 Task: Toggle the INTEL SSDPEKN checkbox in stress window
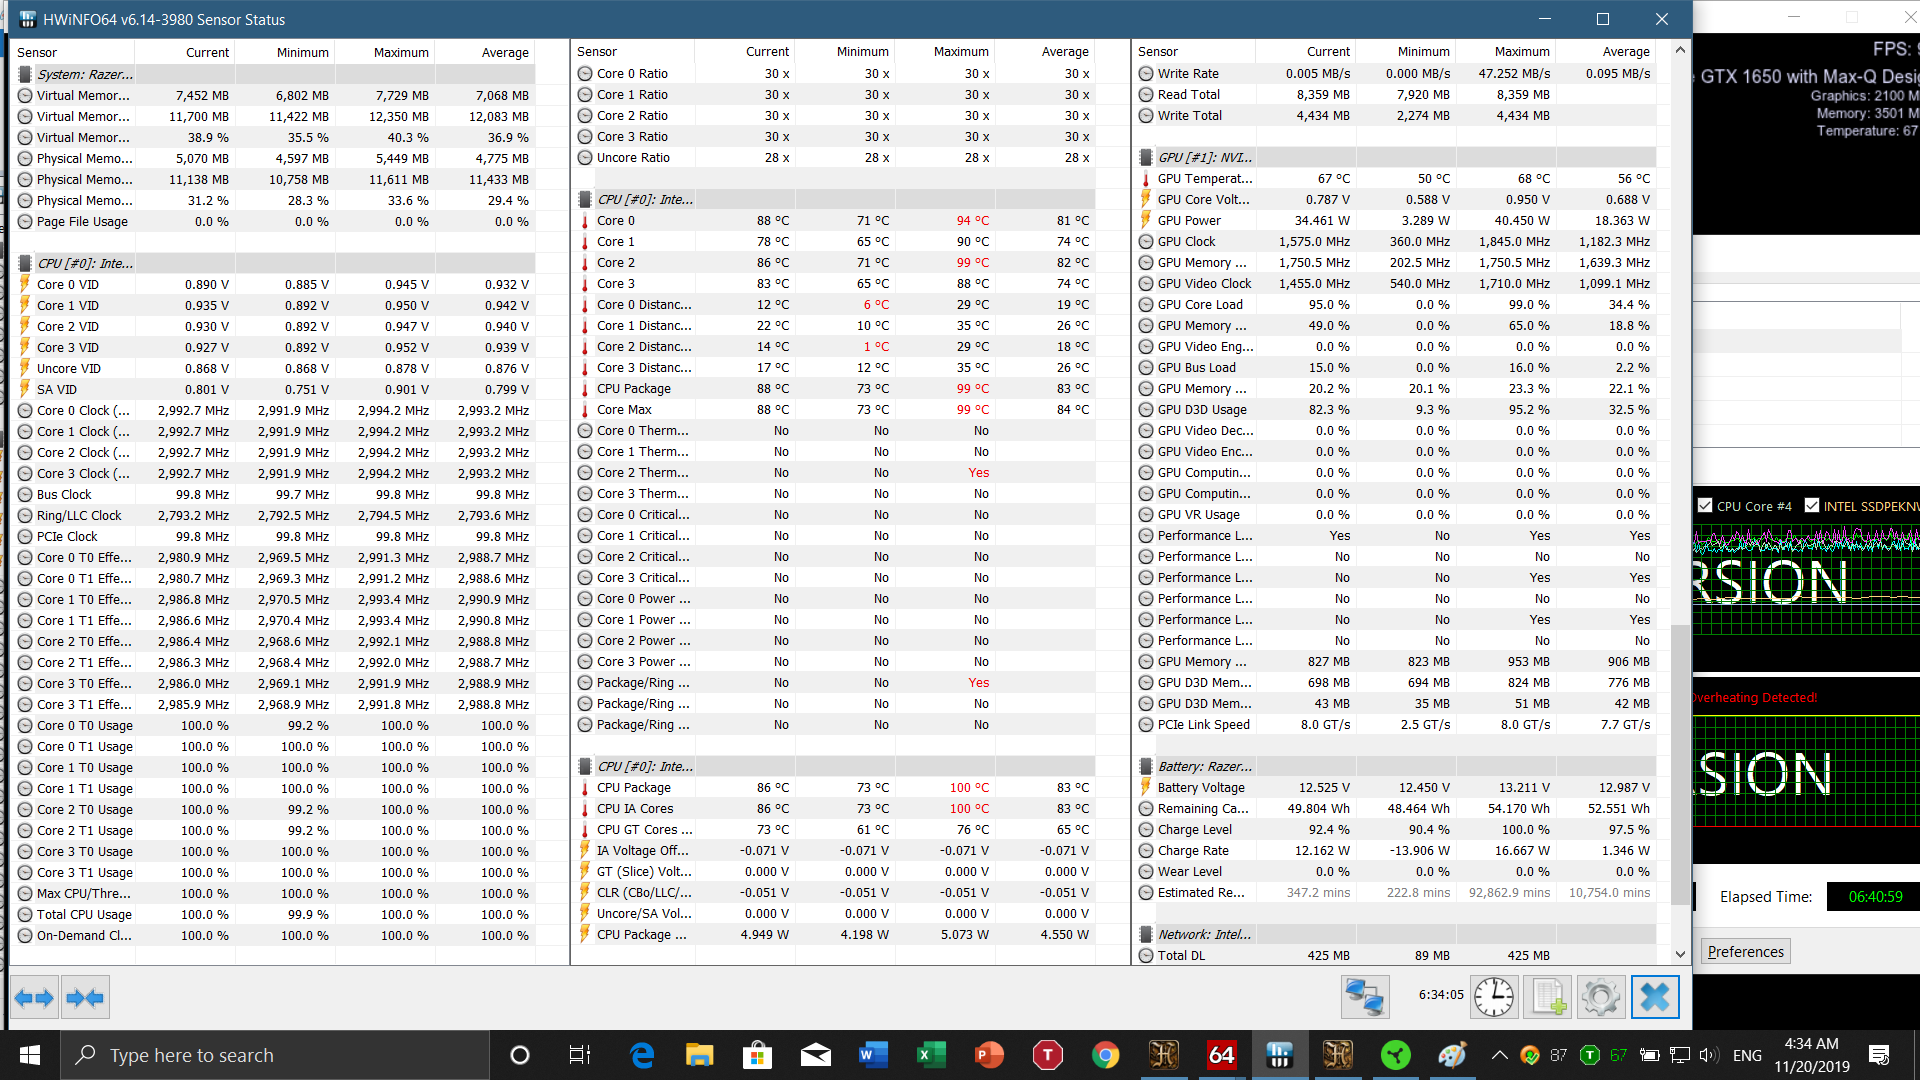click(x=1811, y=506)
